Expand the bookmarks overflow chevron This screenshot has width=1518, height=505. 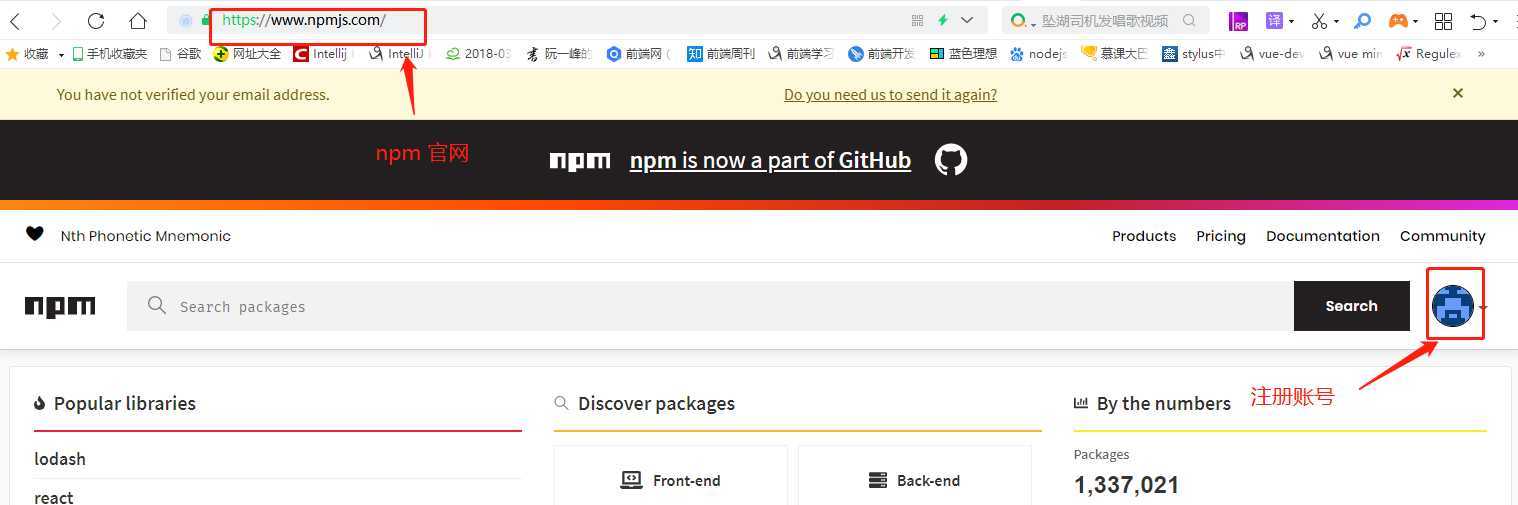point(1481,54)
